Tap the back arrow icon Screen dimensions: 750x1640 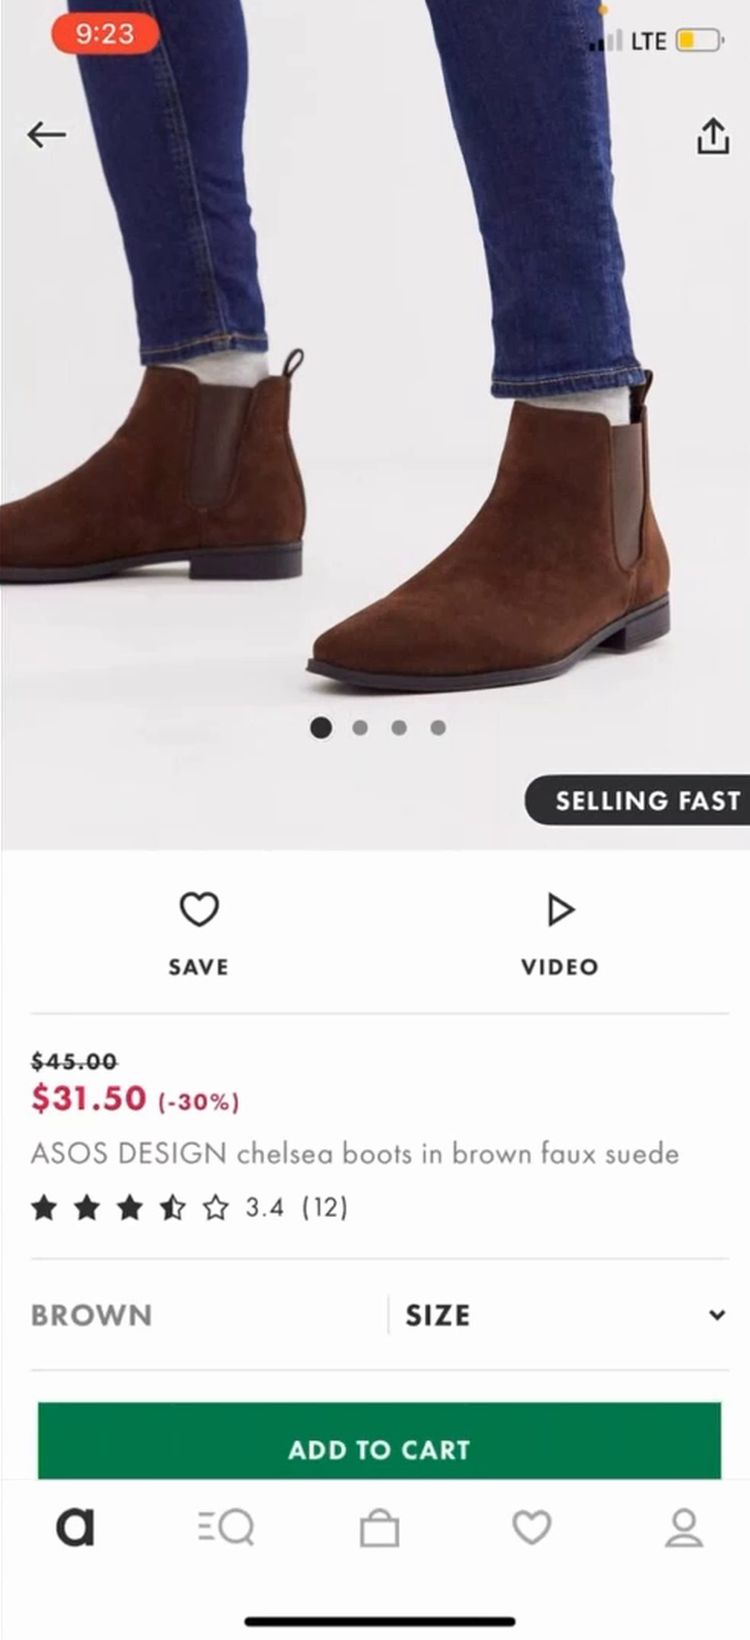[x=46, y=135]
